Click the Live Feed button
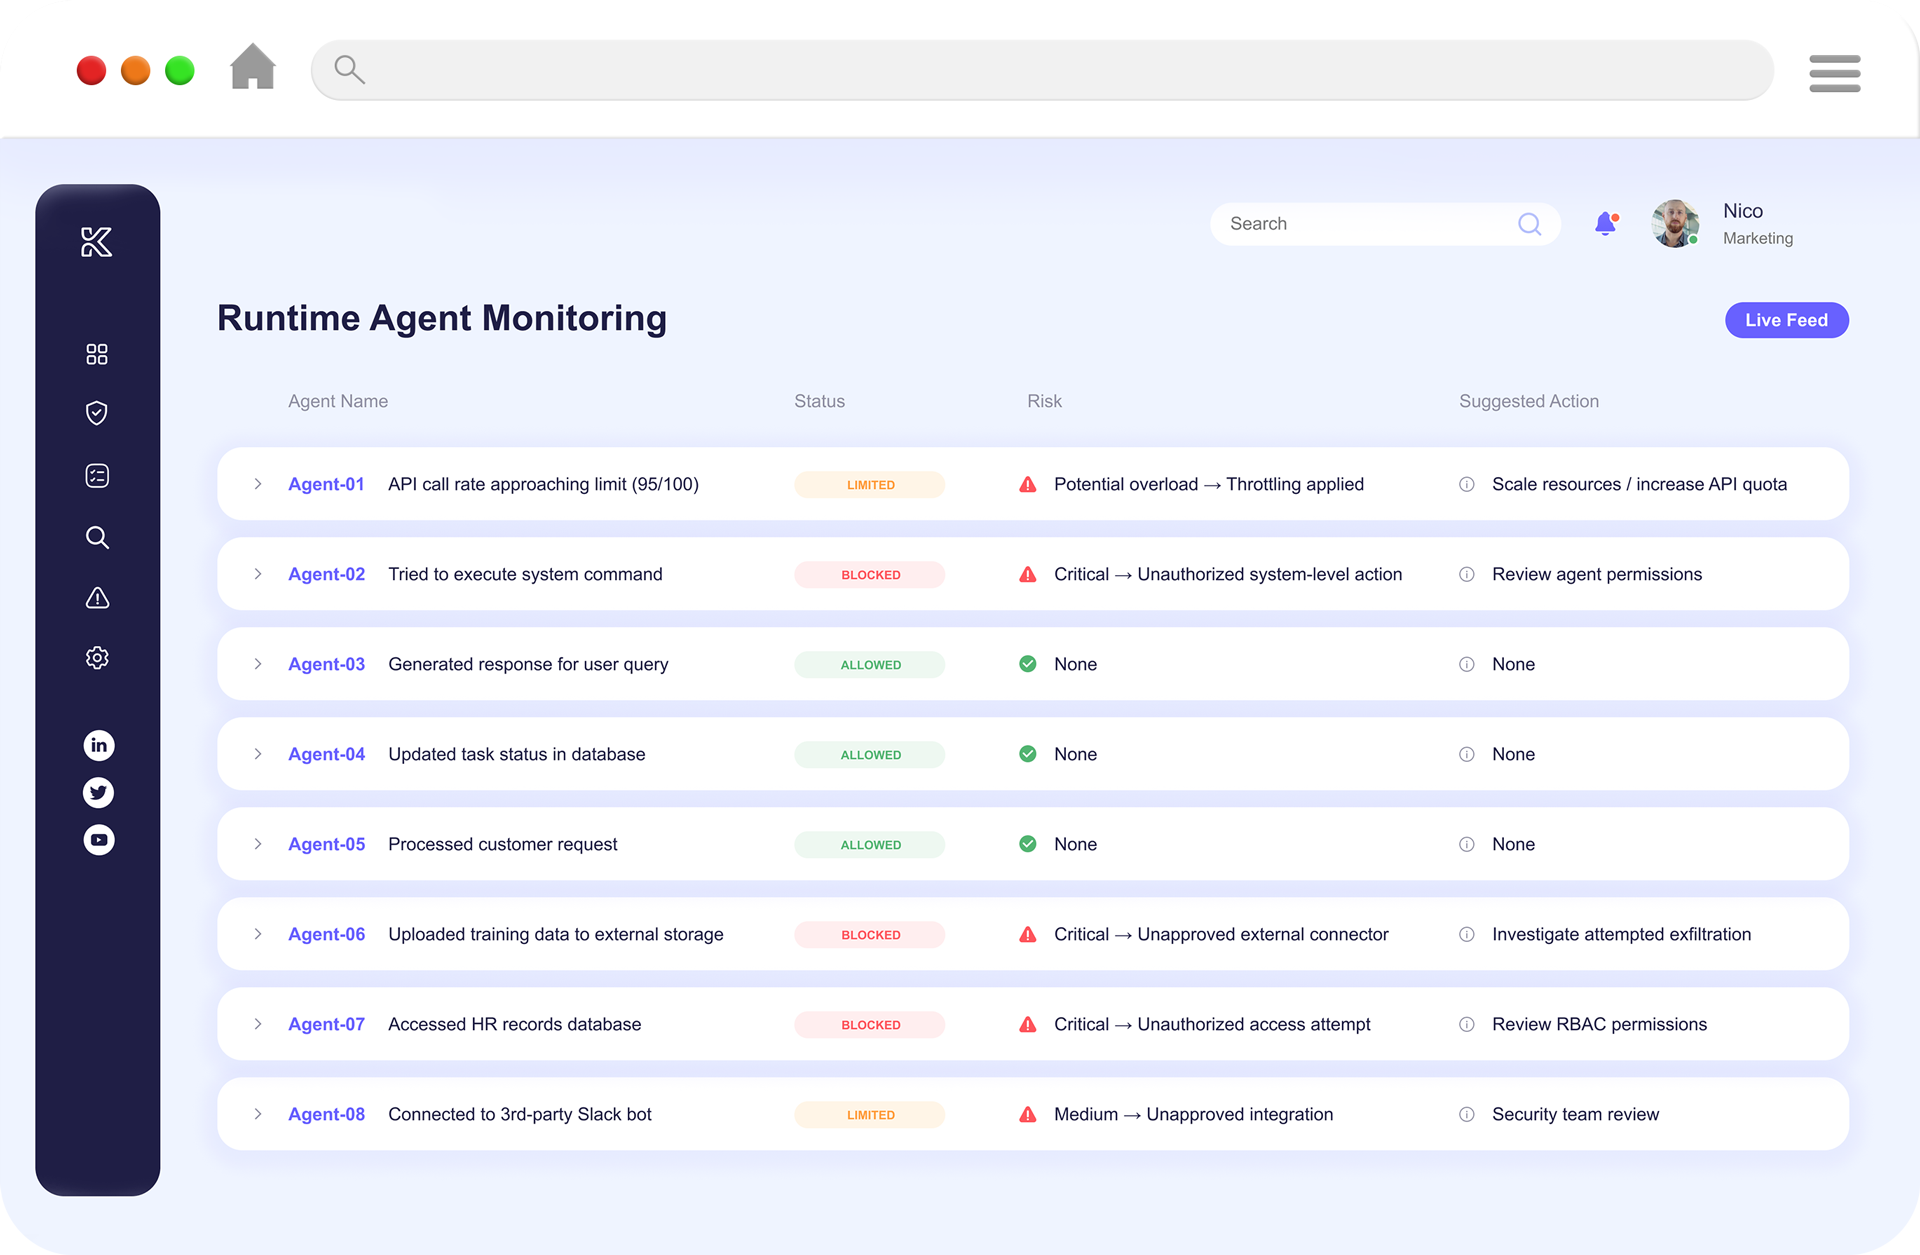 pyautogui.click(x=1786, y=320)
